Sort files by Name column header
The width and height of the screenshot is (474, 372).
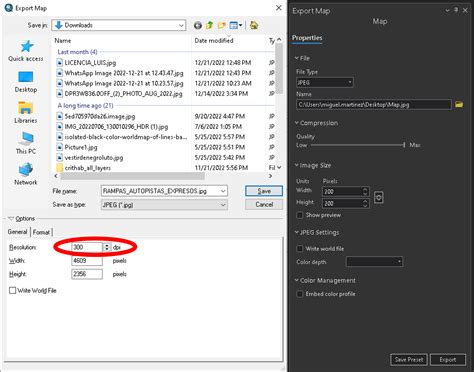tap(63, 40)
